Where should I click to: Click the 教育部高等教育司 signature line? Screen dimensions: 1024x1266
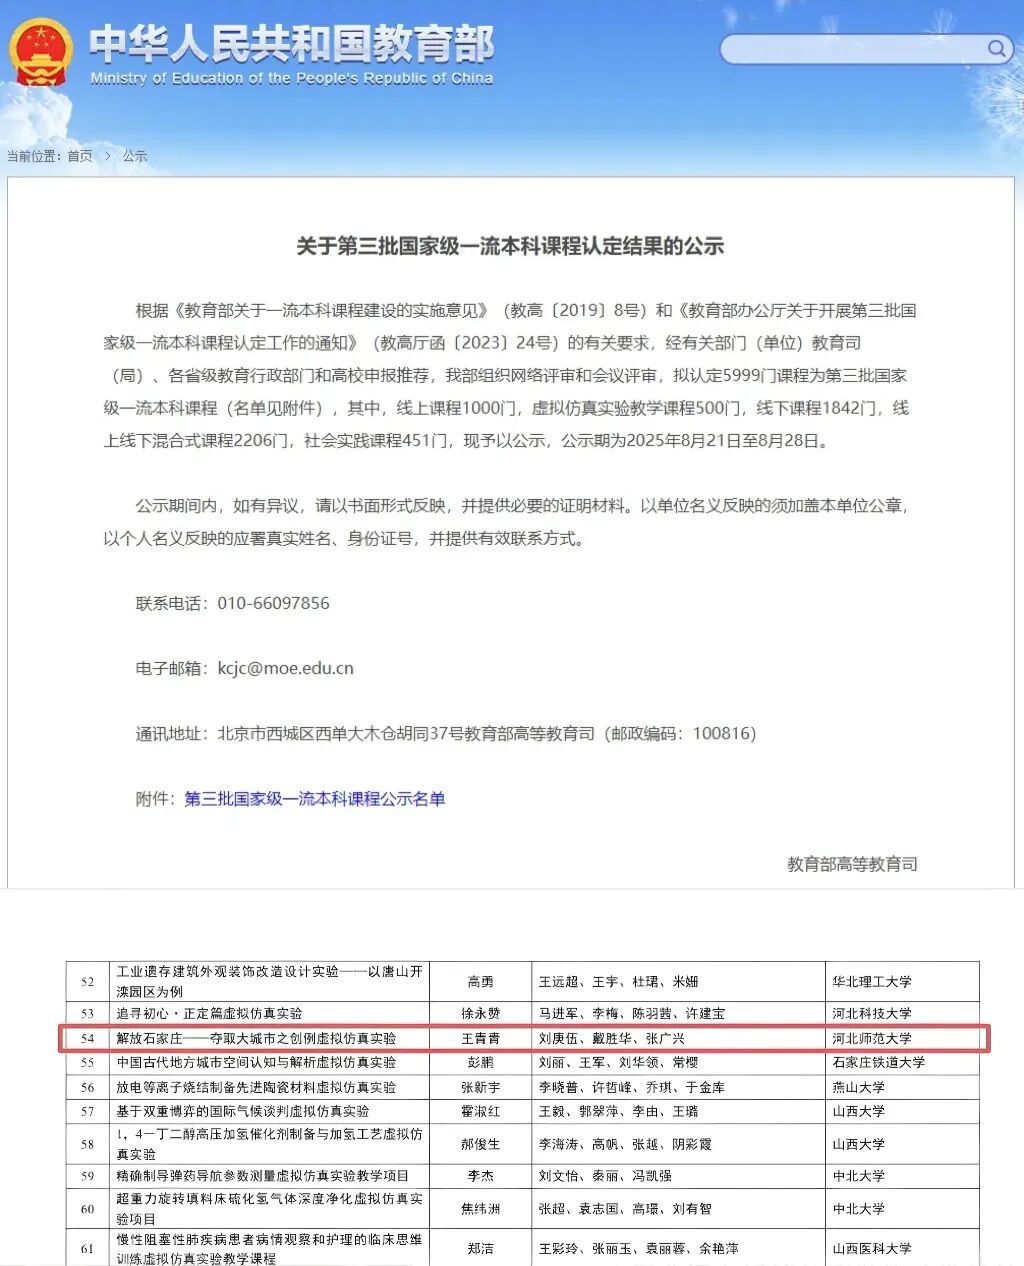(852, 864)
